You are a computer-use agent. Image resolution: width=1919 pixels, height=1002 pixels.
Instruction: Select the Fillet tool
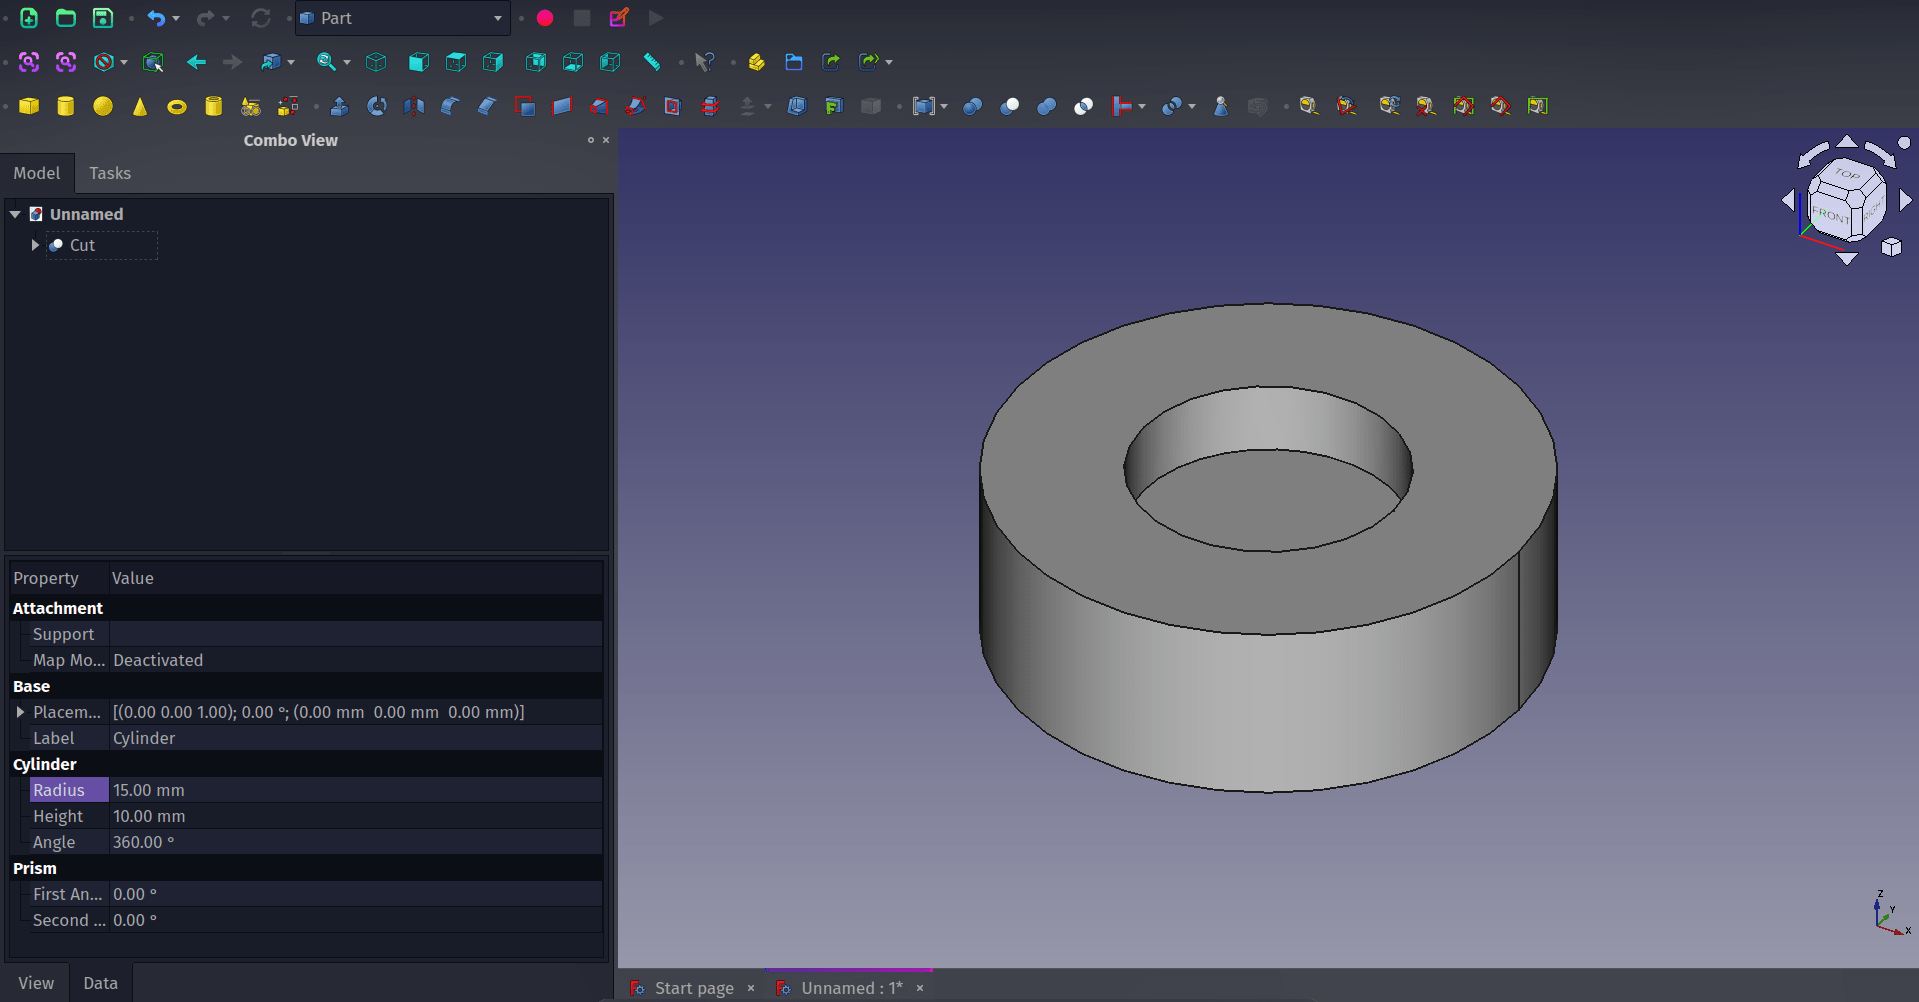tap(449, 106)
